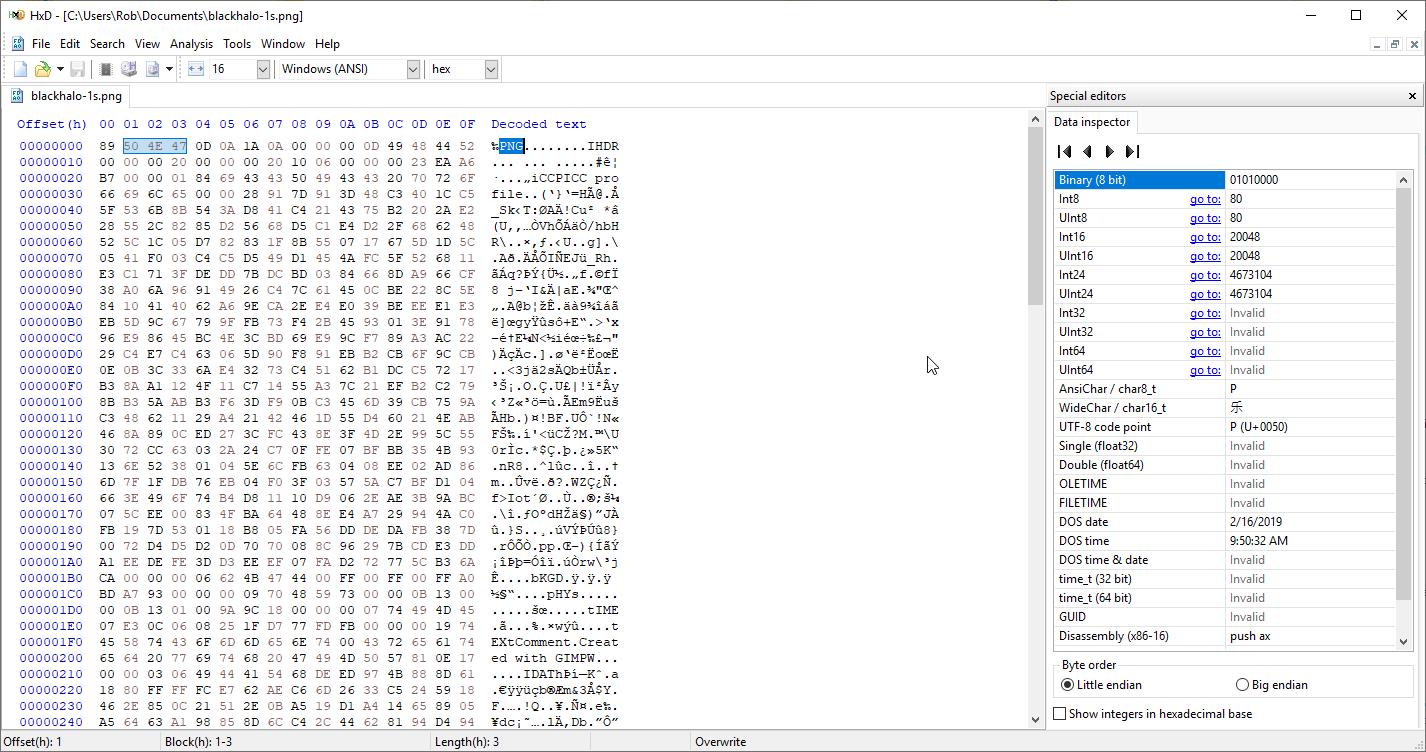Click the MDI child restore button
The image size is (1426, 752).
tap(1395, 44)
